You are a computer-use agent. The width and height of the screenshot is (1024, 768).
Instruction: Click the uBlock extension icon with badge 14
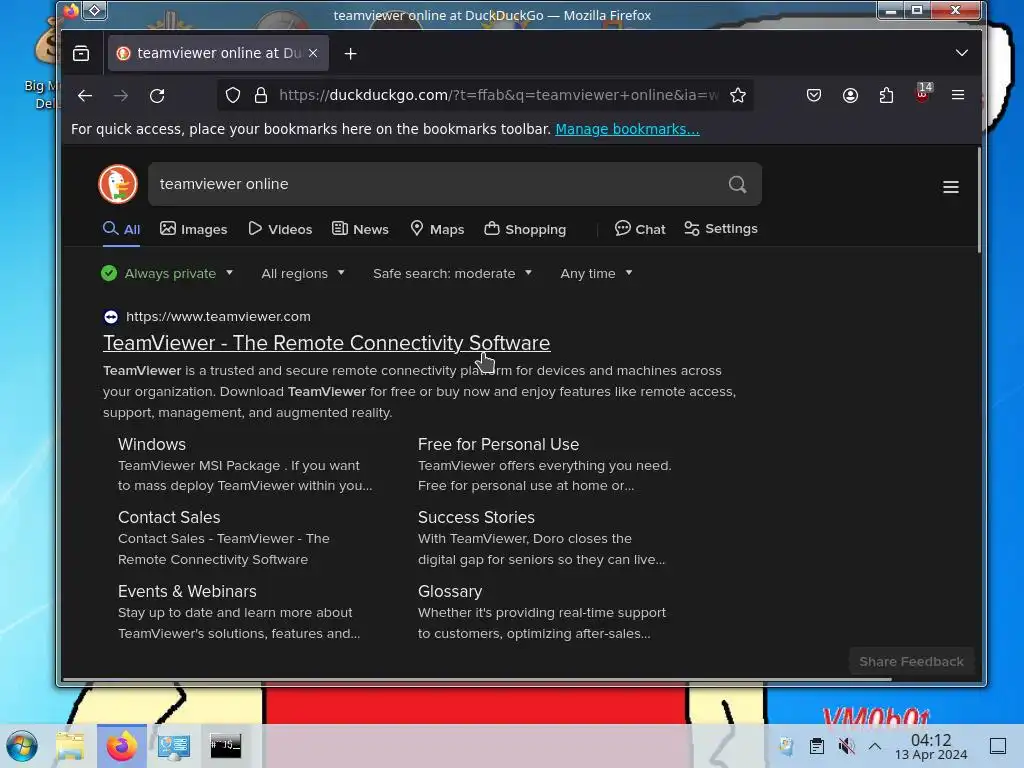[x=923, y=94]
